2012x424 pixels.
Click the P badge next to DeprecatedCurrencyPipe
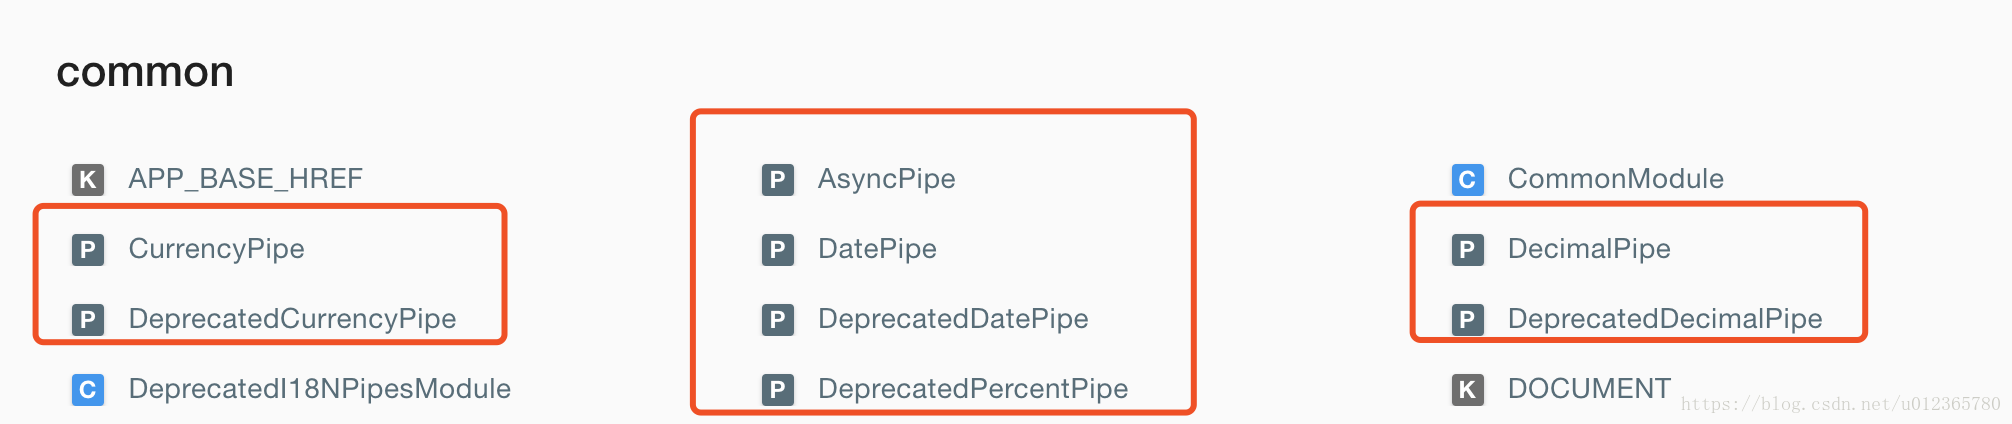coord(88,319)
